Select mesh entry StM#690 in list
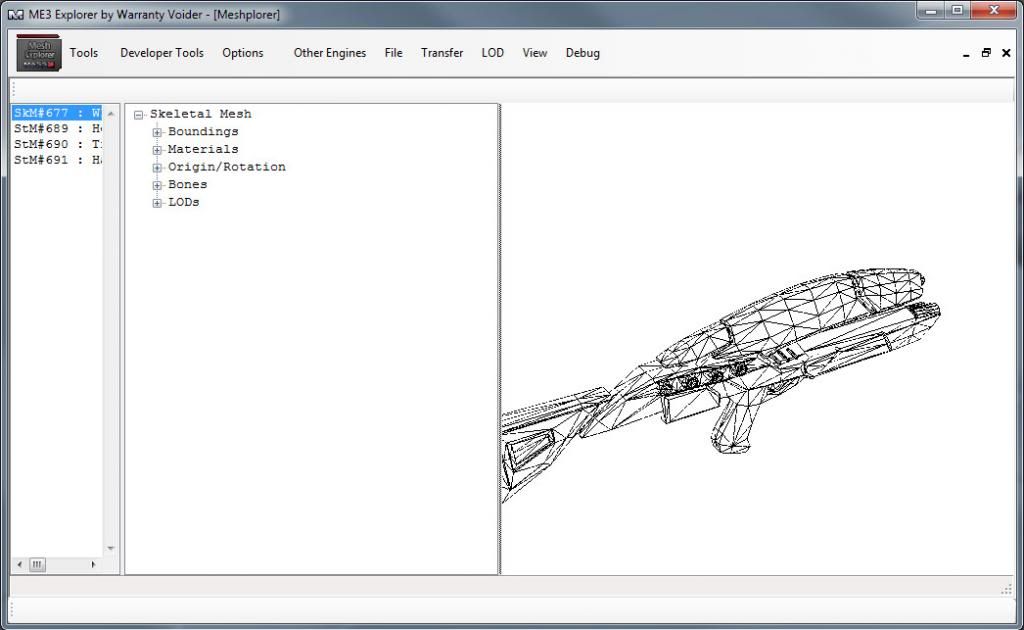1024x630 pixels. [x=57, y=144]
